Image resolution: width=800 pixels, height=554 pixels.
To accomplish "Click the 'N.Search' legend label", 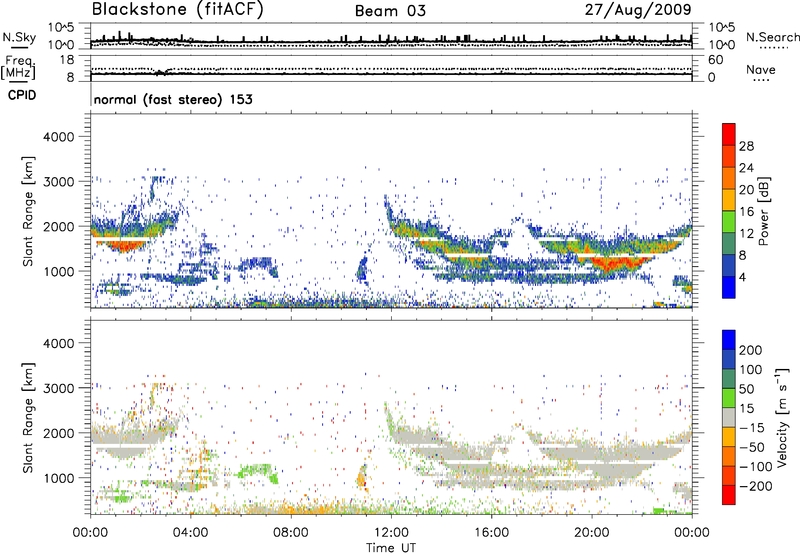I will point(772,37).
